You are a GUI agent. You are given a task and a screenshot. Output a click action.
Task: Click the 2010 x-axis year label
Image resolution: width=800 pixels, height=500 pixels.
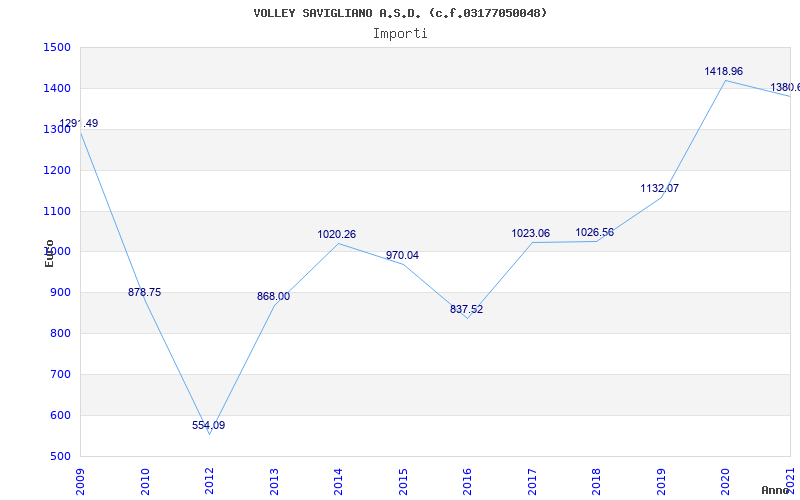[x=145, y=482]
